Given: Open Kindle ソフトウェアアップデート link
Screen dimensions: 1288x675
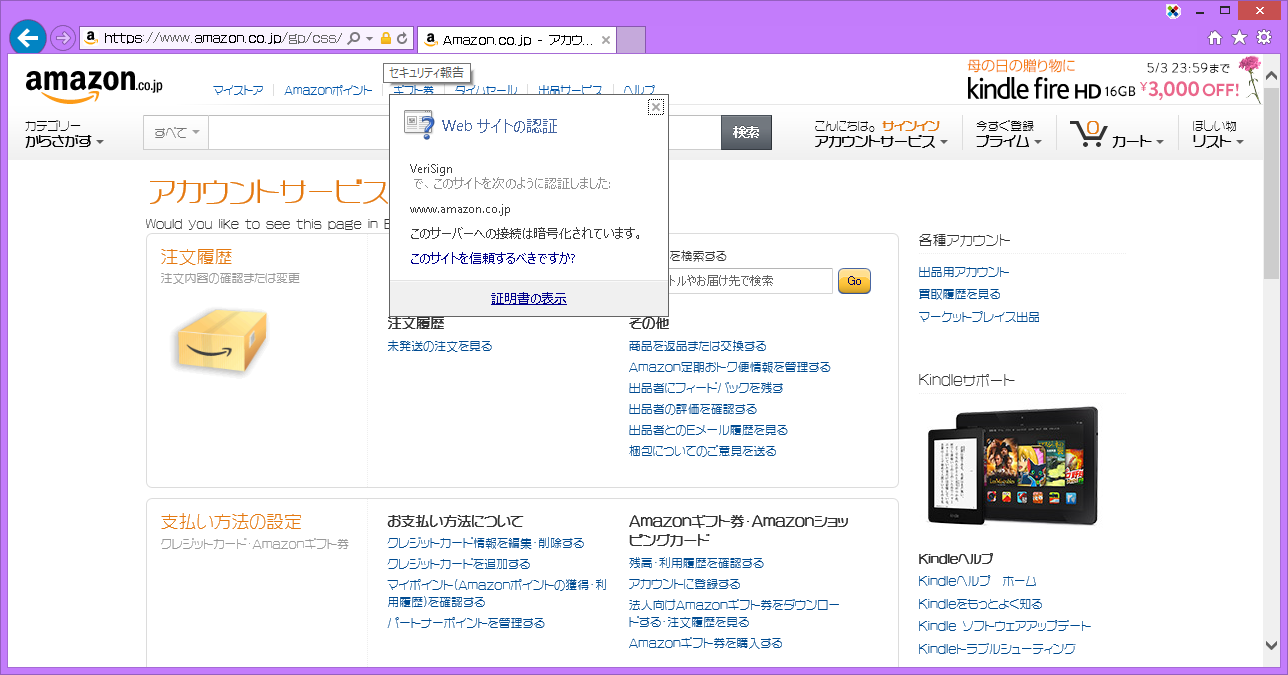Looking at the screenshot, I should click(1004, 626).
